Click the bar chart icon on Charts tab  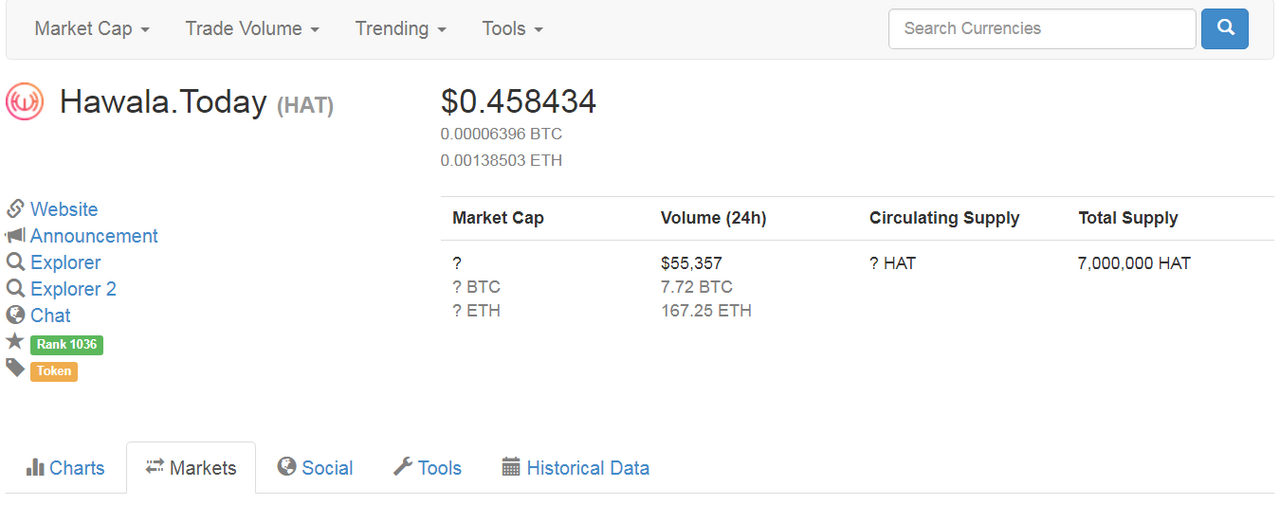pos(35,467)
